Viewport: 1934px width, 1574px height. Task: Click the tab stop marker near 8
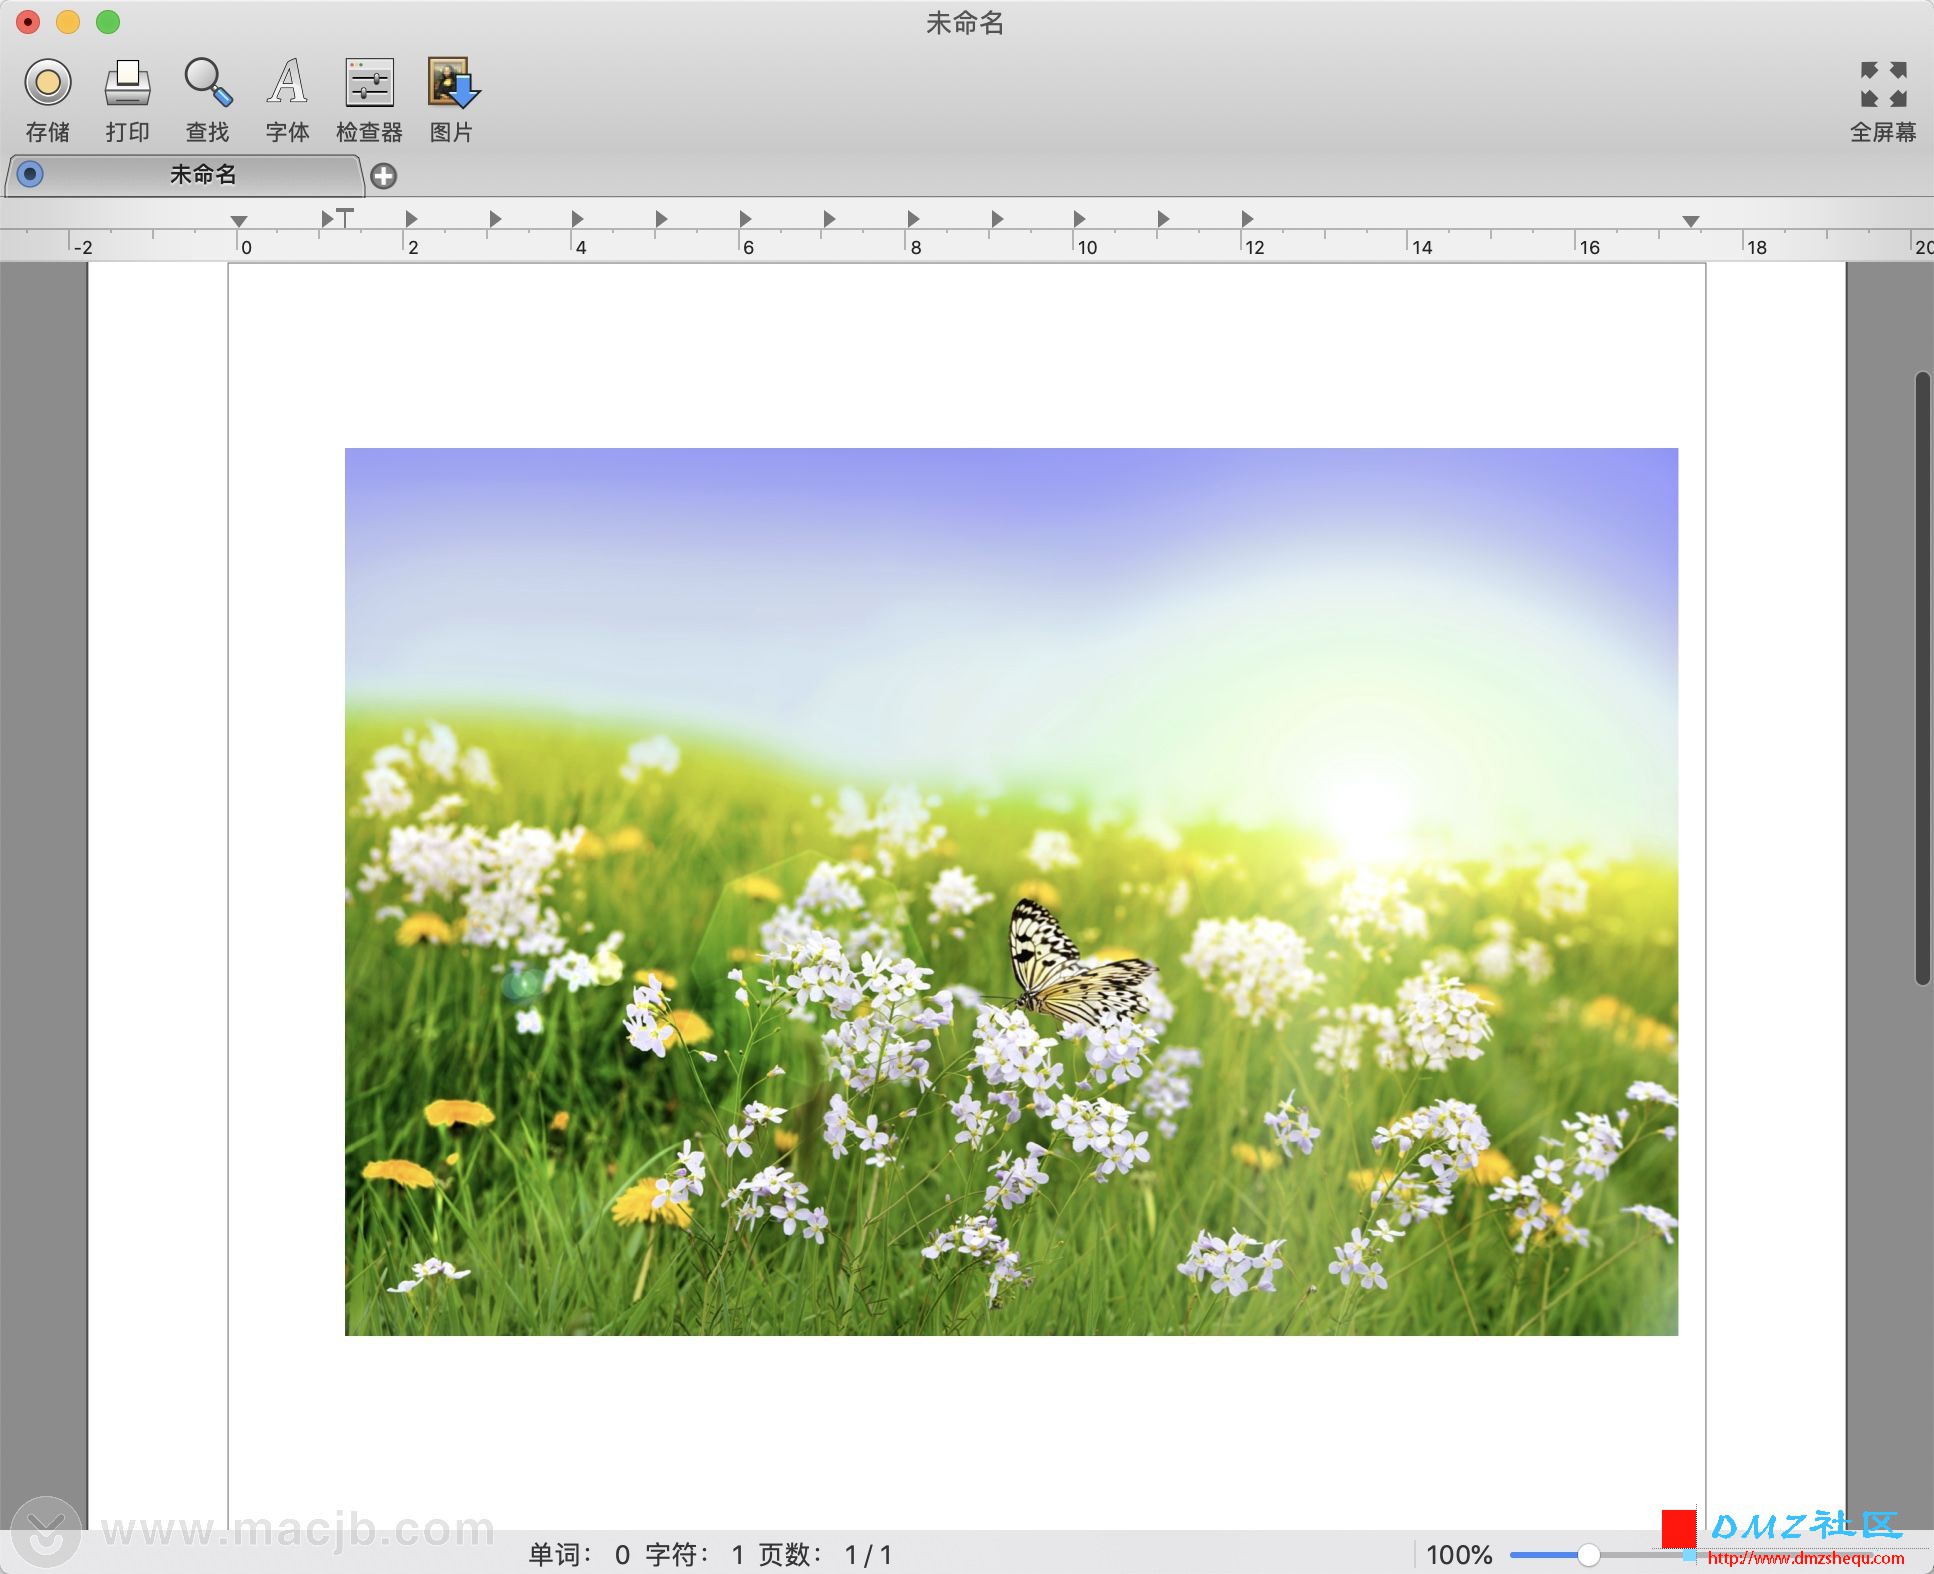913,218
